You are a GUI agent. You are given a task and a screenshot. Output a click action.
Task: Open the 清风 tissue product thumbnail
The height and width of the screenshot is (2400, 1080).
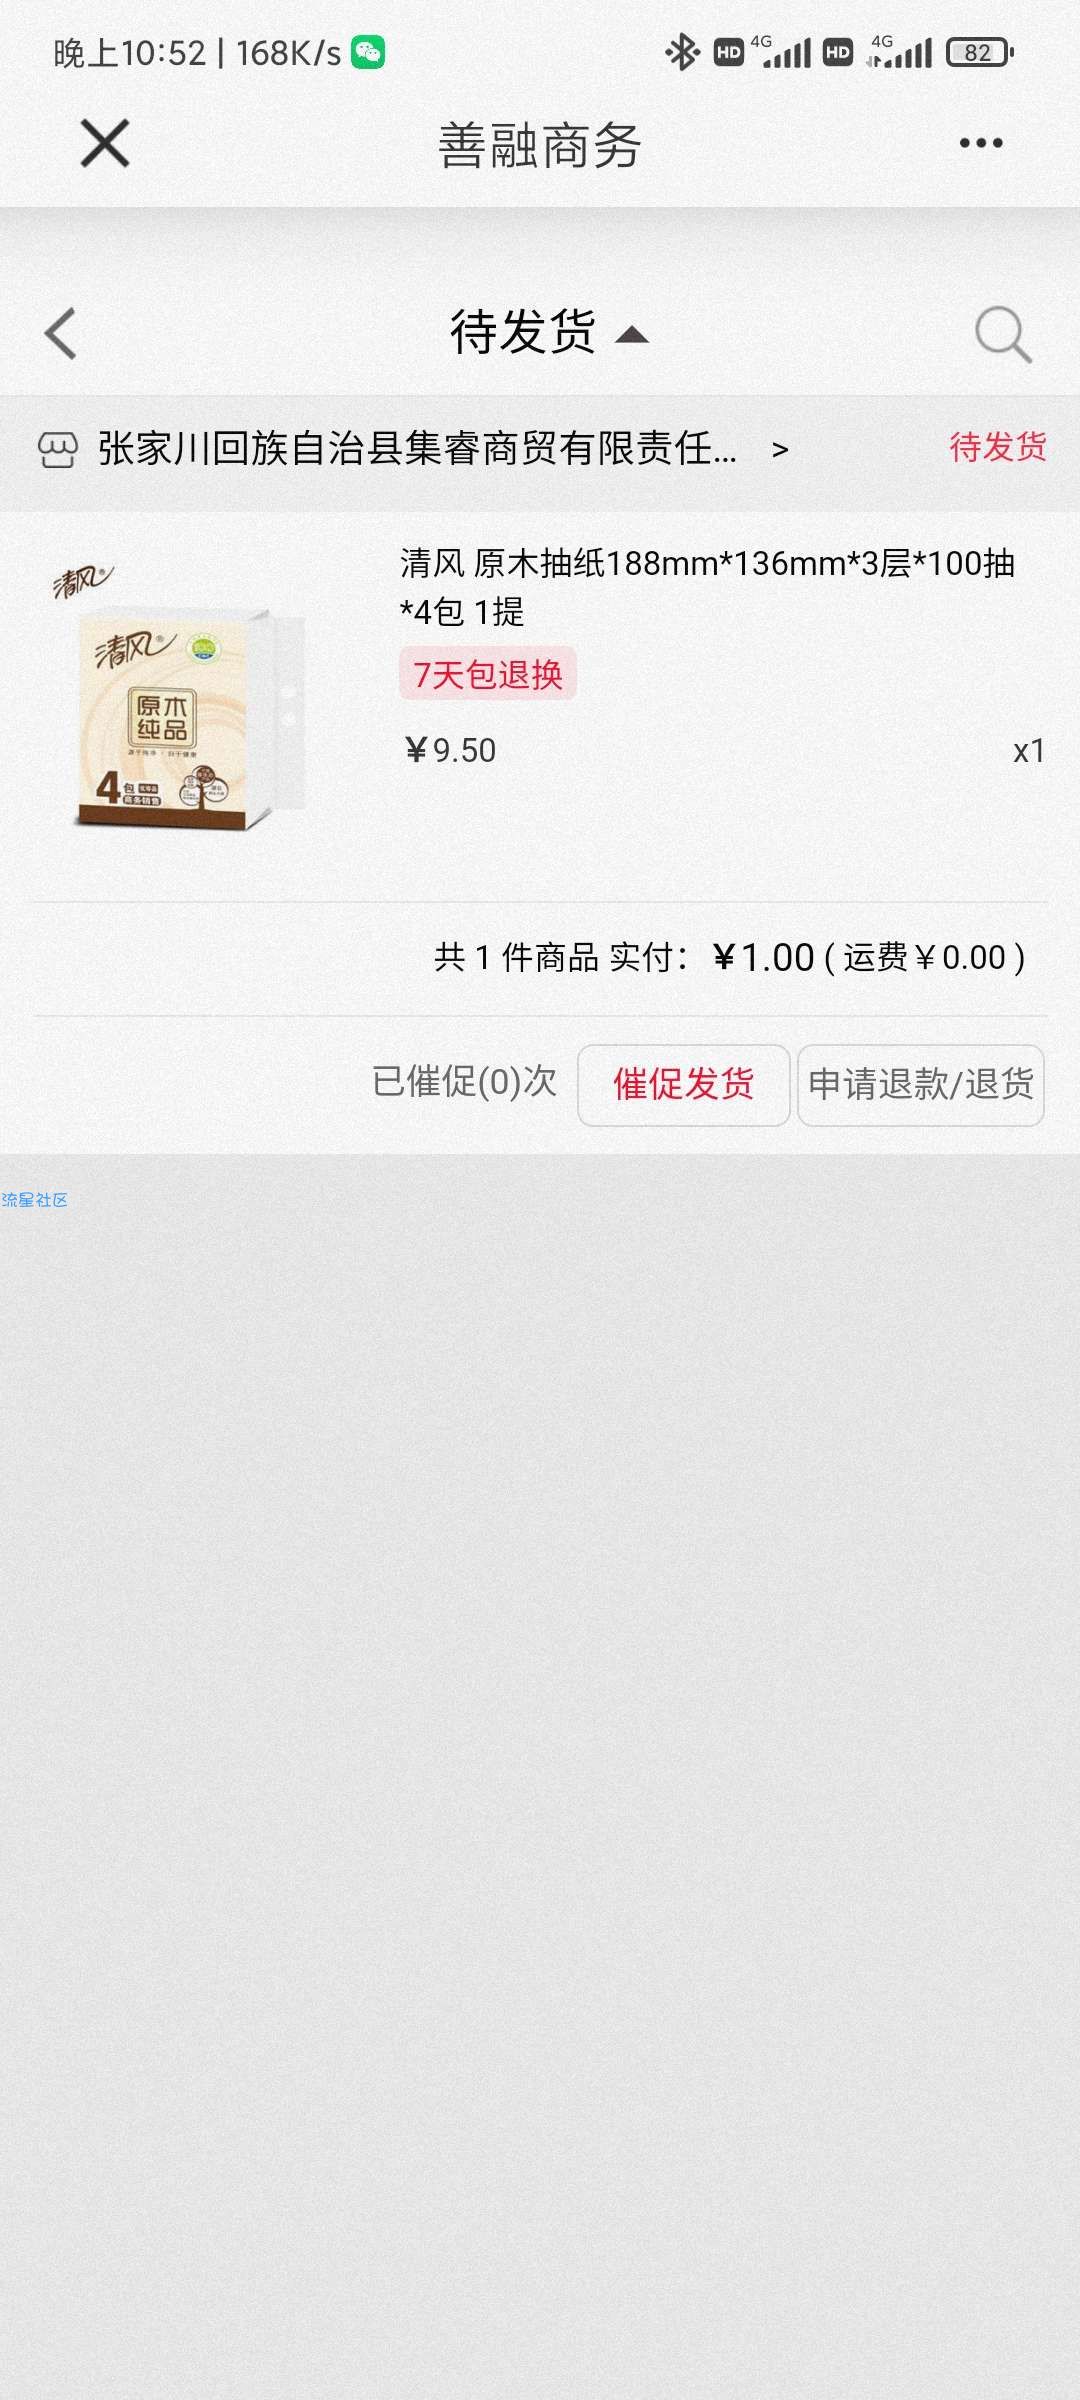click(x=180, y=698)
